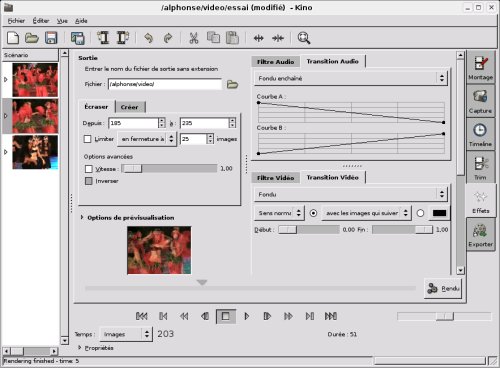500x368 pixels.
Task: Cut the scene with the scissors icon
Action: coord(194,38)
